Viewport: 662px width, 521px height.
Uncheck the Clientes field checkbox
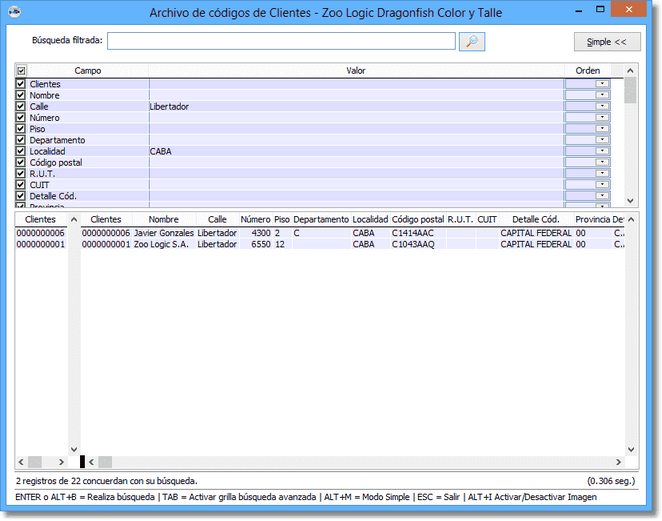click(x=20, y=84)
